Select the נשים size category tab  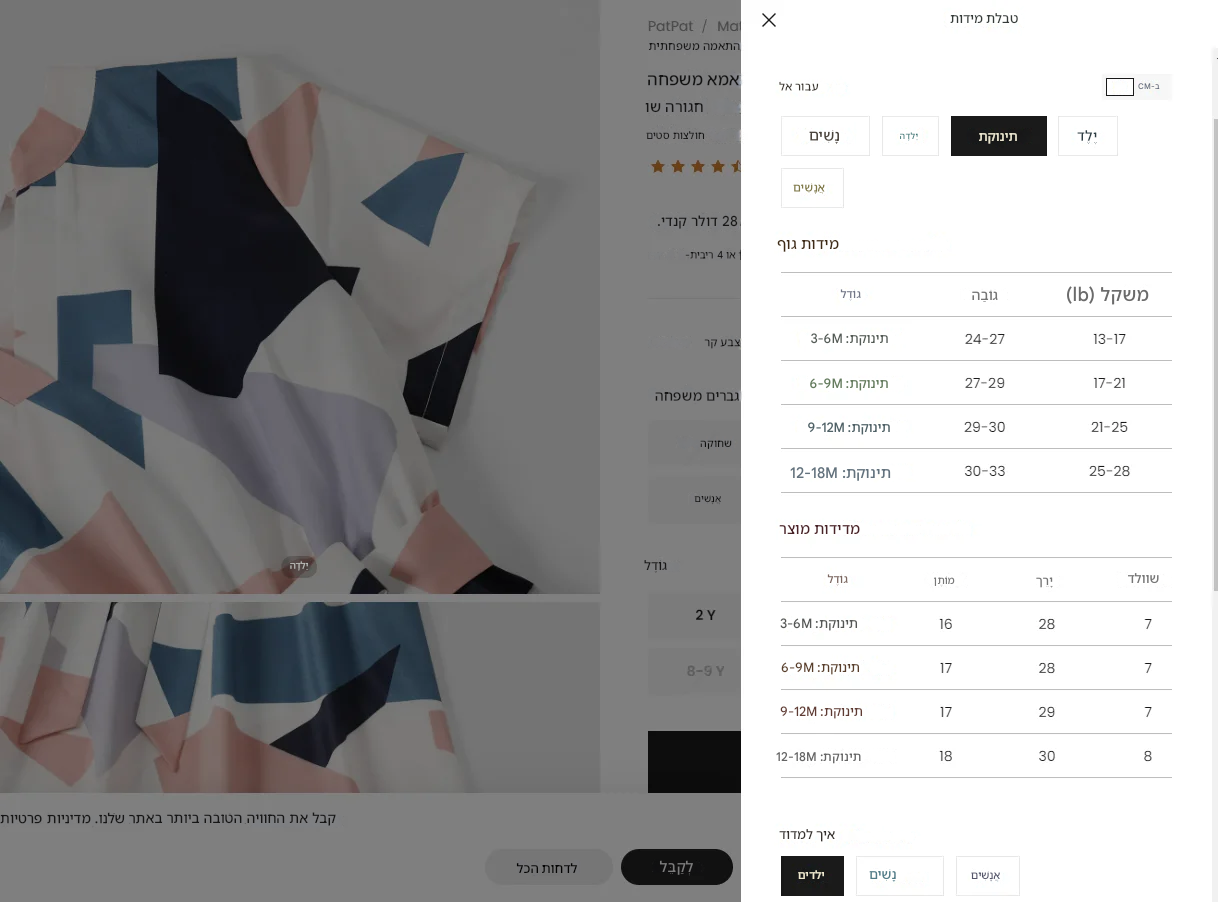tap(825, 136)
